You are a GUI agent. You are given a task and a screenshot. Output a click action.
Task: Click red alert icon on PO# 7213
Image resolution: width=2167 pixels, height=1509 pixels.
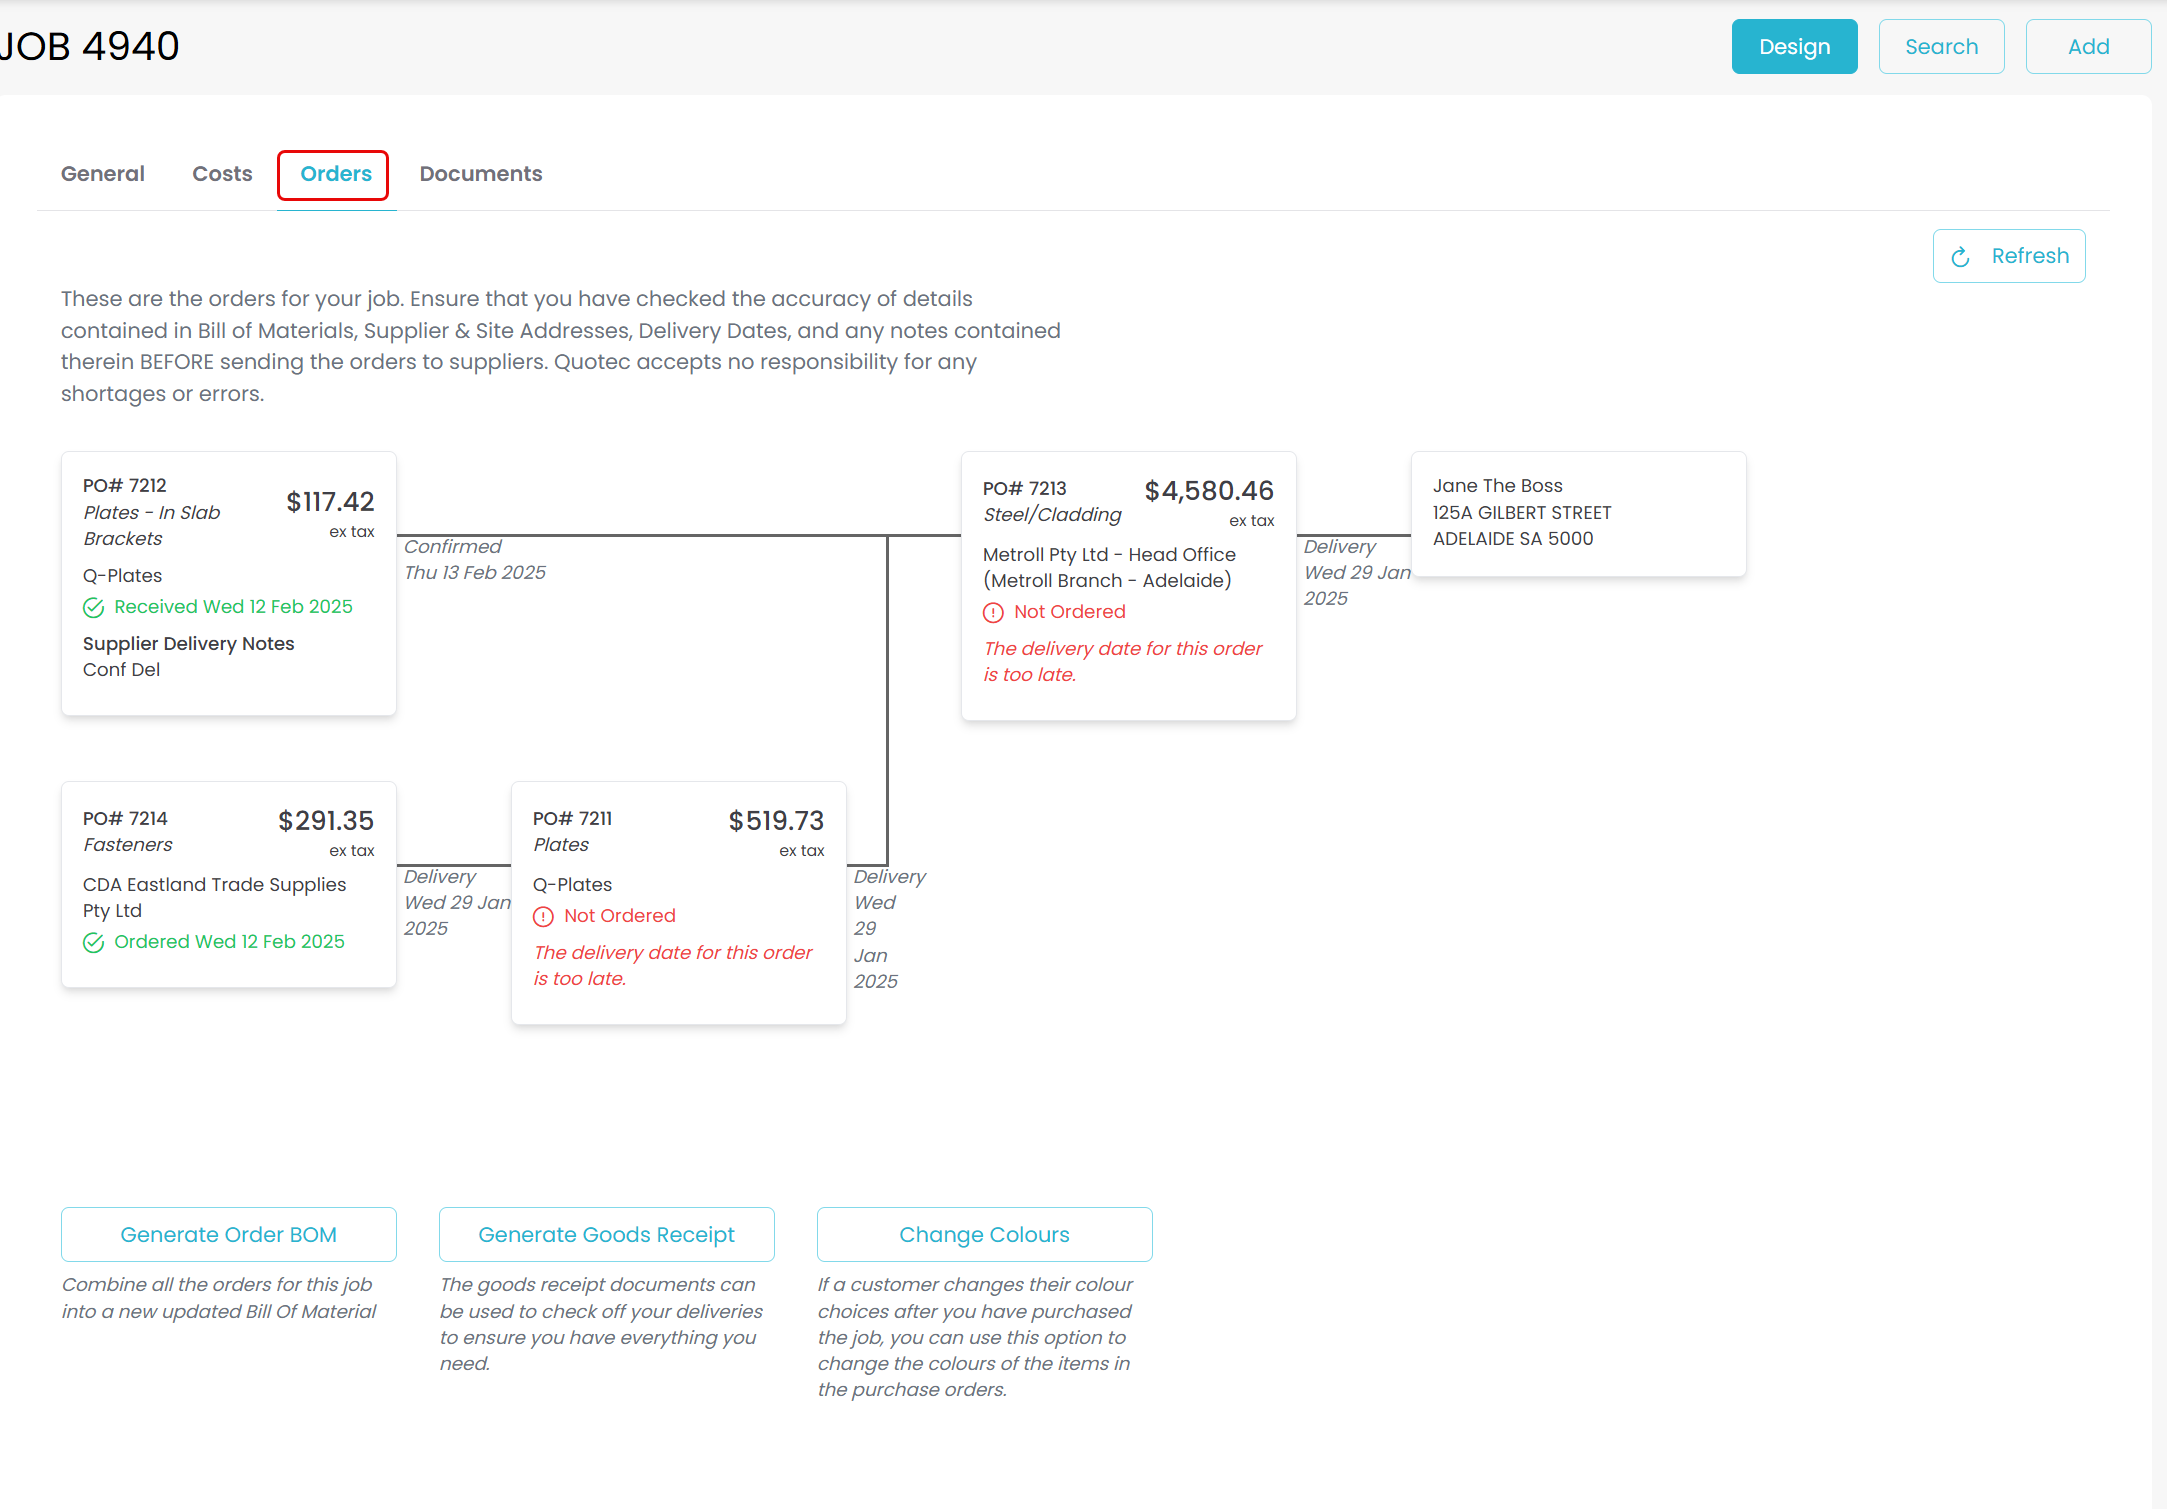tap(993, 612)
